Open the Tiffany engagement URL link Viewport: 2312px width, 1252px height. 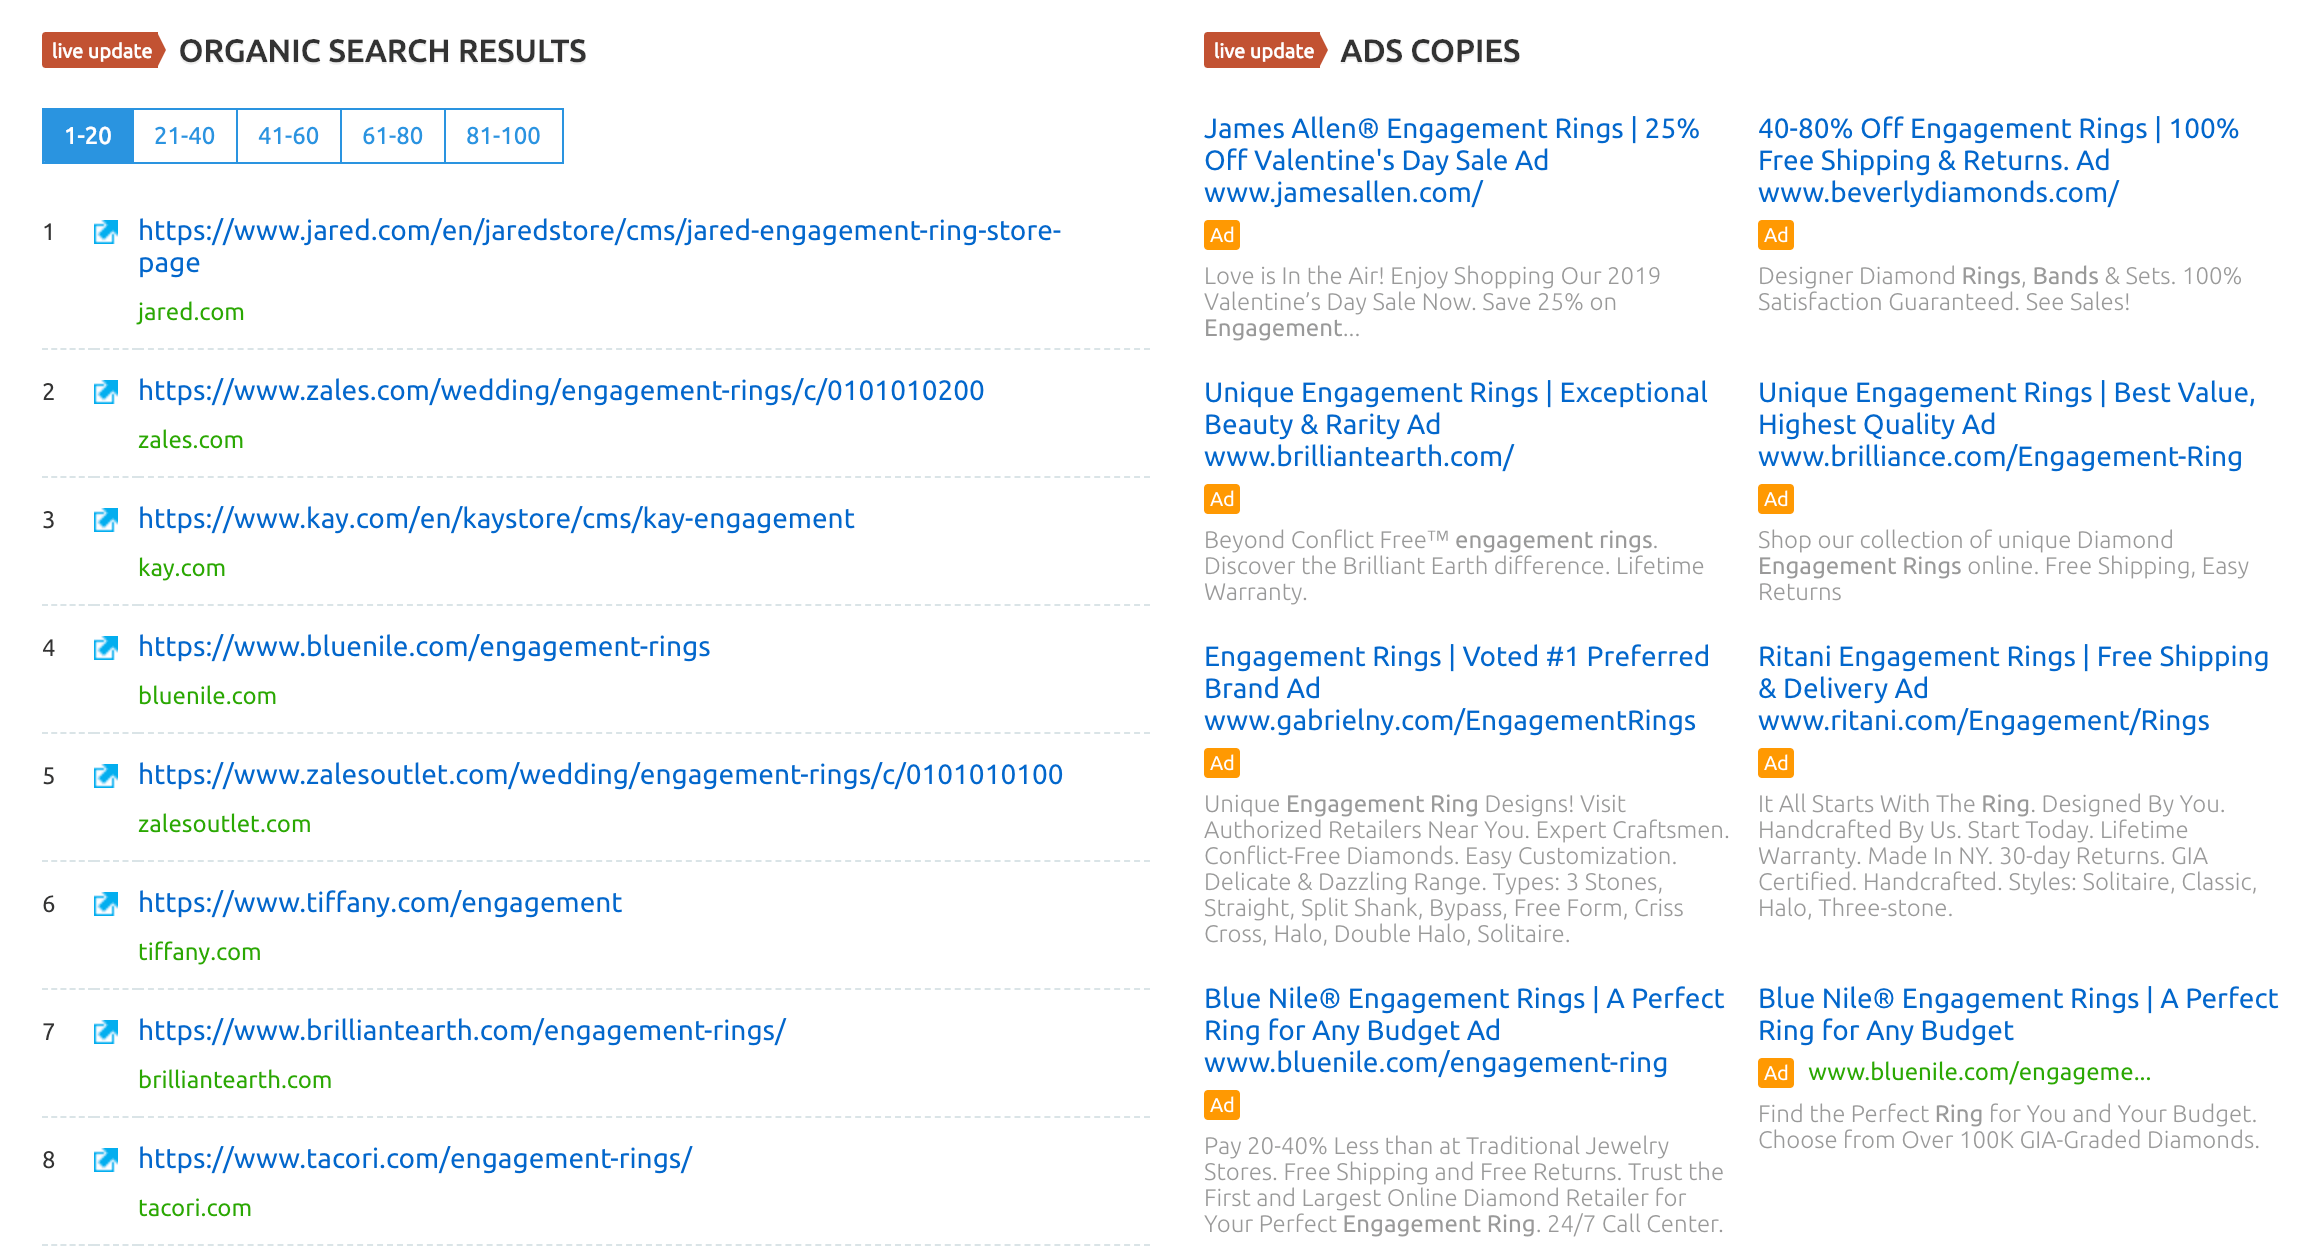click(380, 903)
